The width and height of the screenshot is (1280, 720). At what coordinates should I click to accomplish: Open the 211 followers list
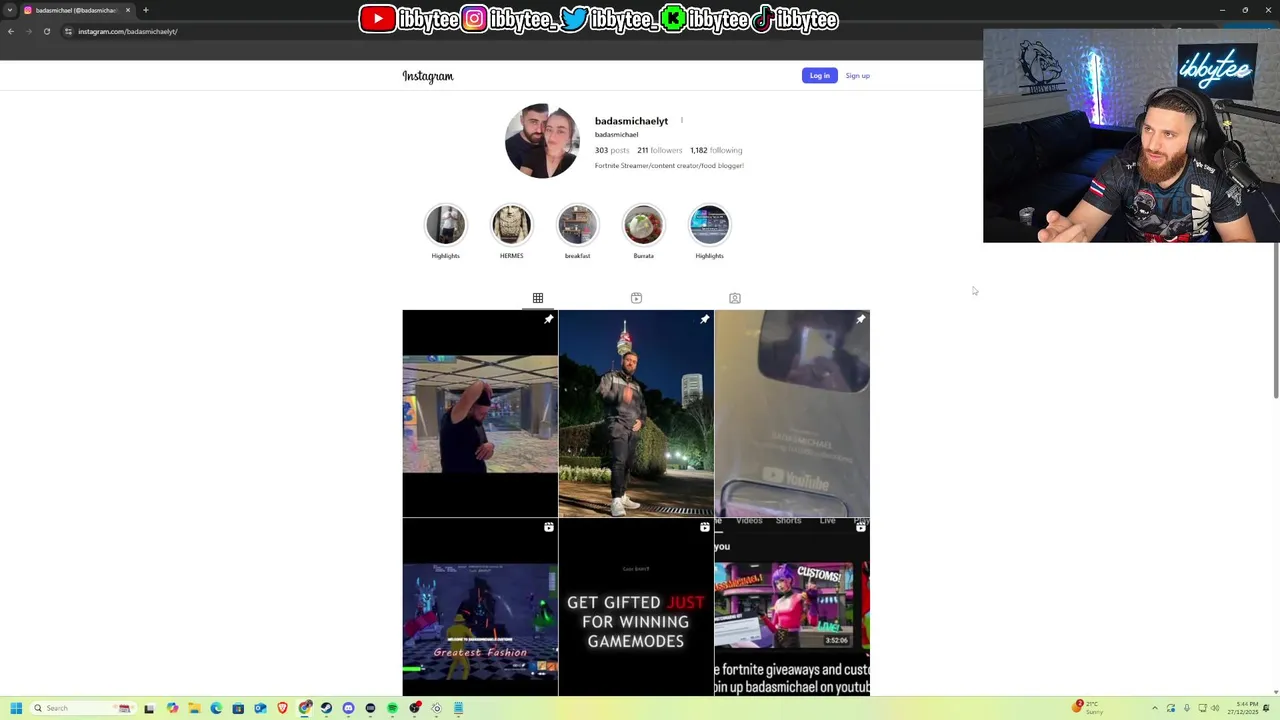[x=659, y=150]
